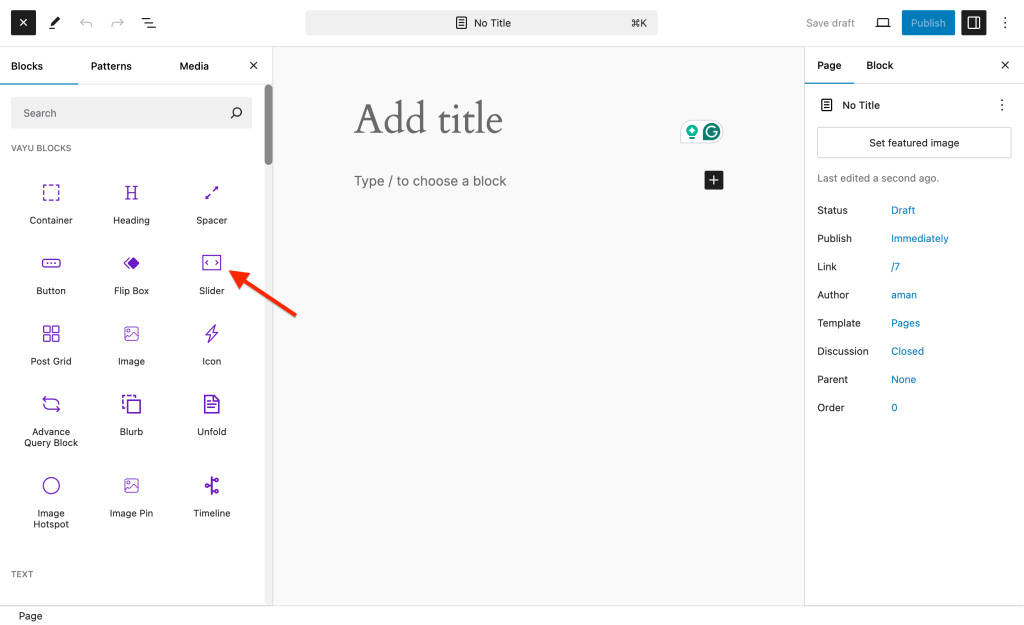The width and height of the screenshot is (1024, 625).
Task: Add the Unfold block
Action: tap(211, 414)
